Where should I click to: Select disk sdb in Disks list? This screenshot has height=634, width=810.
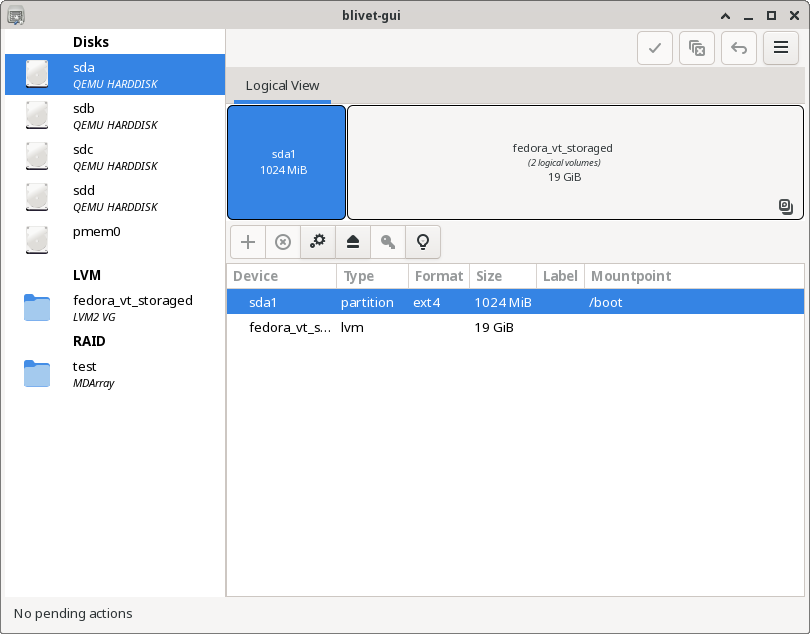(x=115, y=115)
